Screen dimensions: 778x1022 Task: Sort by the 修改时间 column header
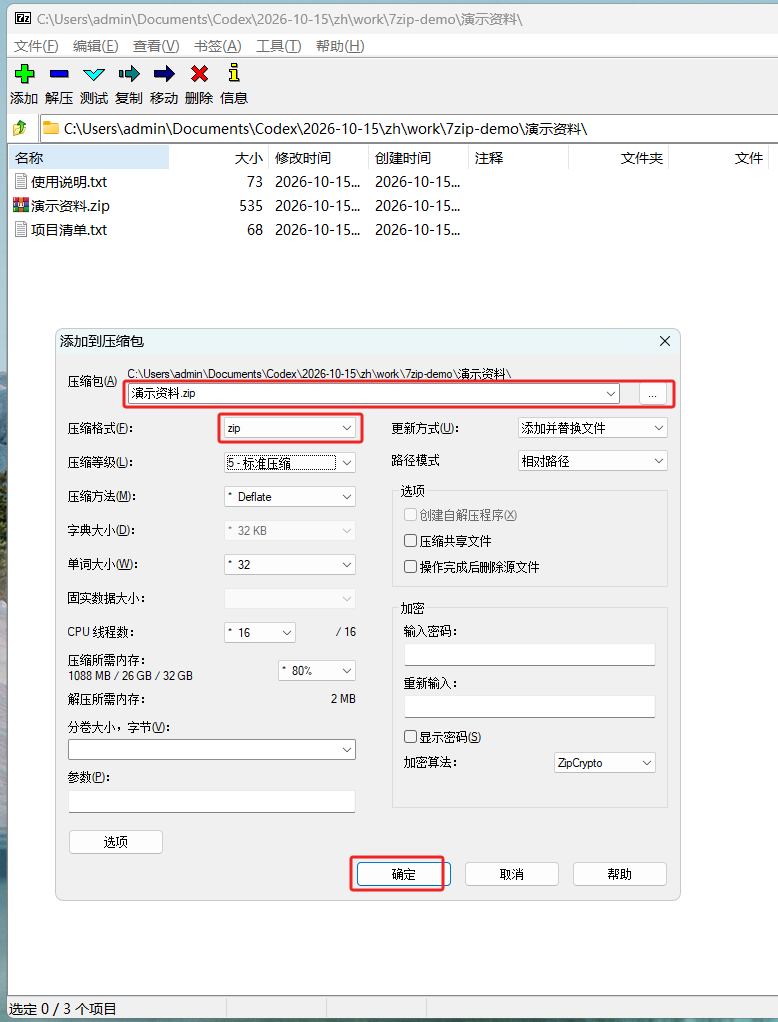319,158
